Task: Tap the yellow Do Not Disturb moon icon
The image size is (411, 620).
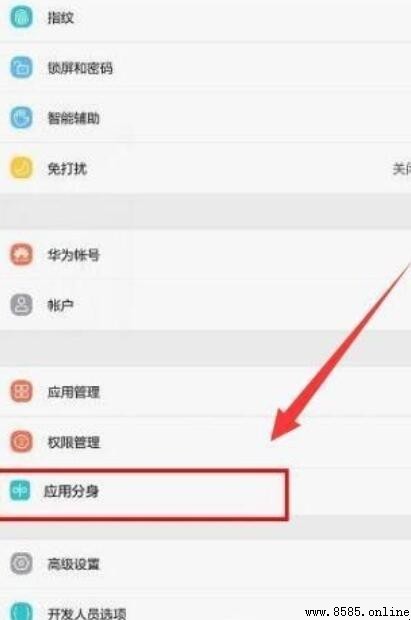Action: [x=21, y=168]
